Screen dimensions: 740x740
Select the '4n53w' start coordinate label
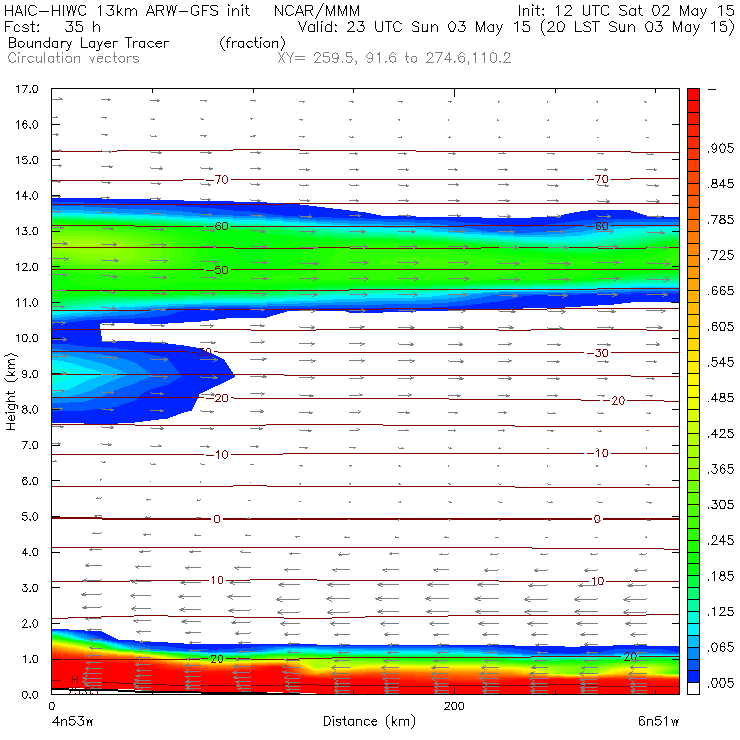(72, 722)
